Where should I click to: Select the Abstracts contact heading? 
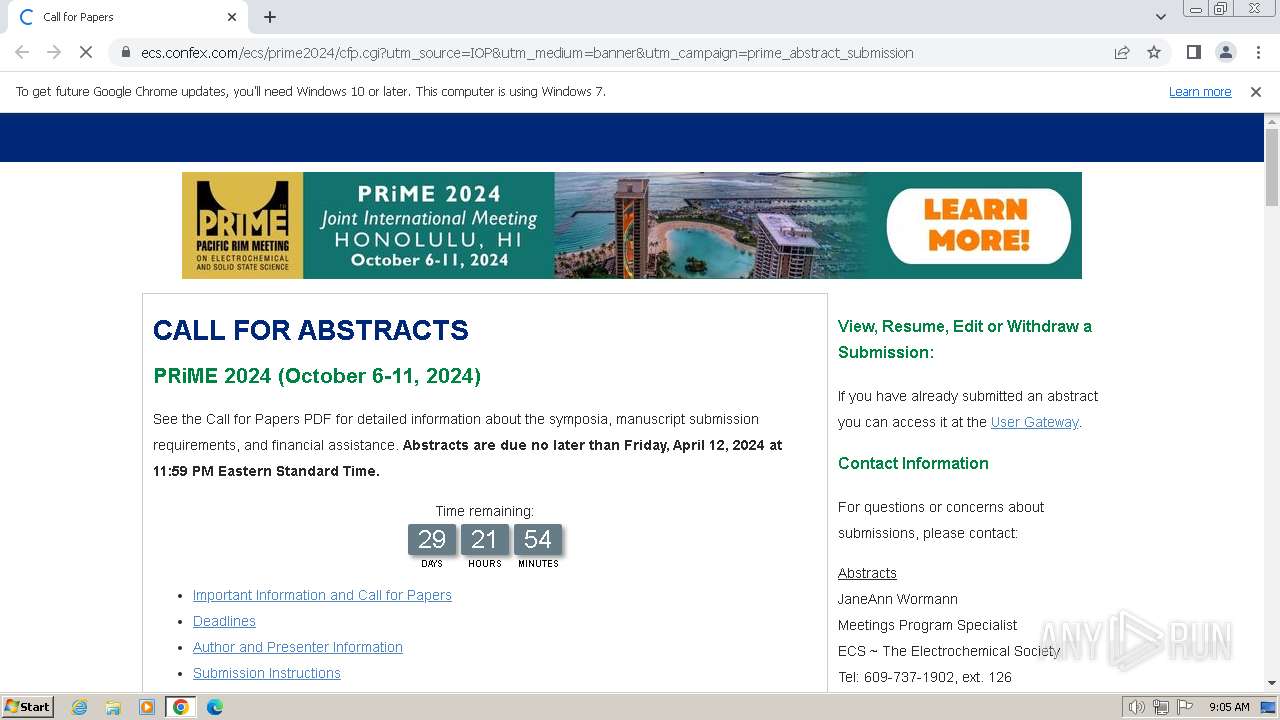[x=867, y=573]
